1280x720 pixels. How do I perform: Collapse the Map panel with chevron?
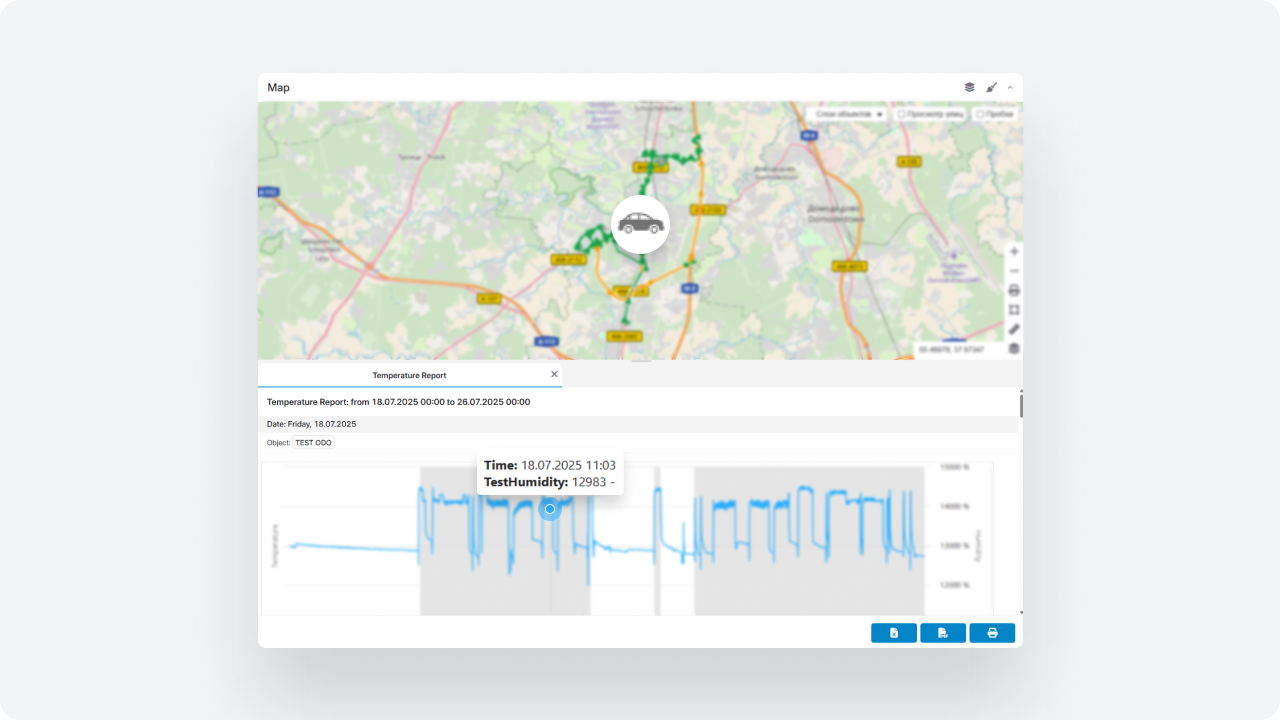(x=1010, y=87)
